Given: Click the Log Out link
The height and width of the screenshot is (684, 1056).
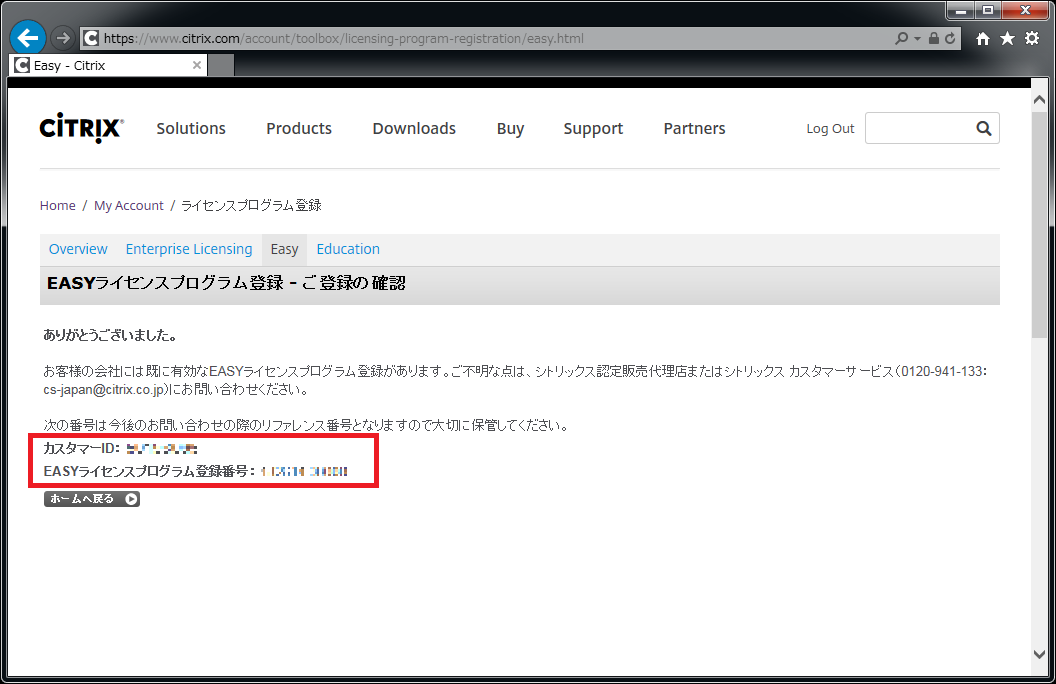Looking at the screenshot, I should click(x=830, y=128).
